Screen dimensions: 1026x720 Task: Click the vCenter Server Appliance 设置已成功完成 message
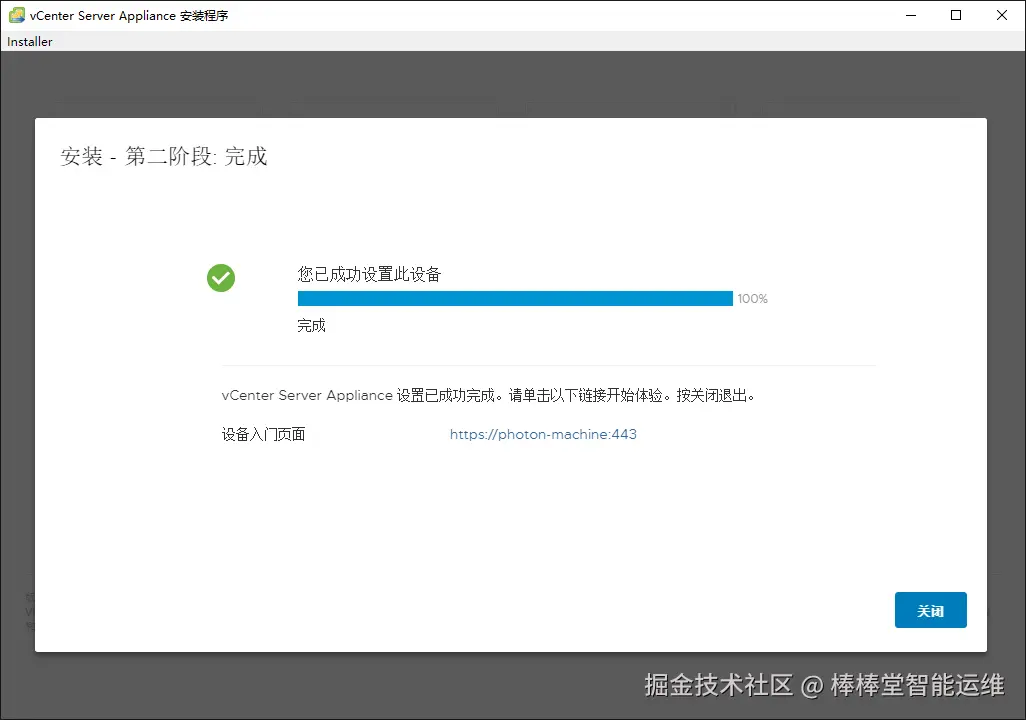point(489,395)
